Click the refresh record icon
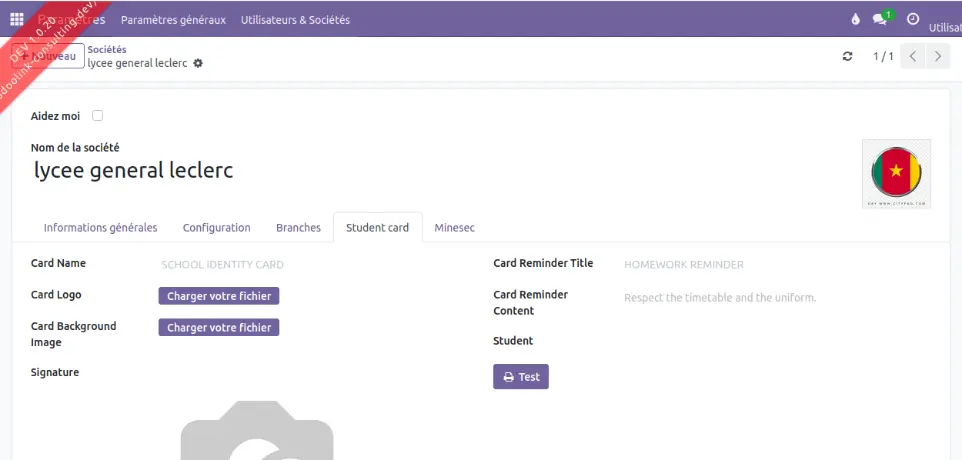962x460 pixels. [x=848, y=56]
